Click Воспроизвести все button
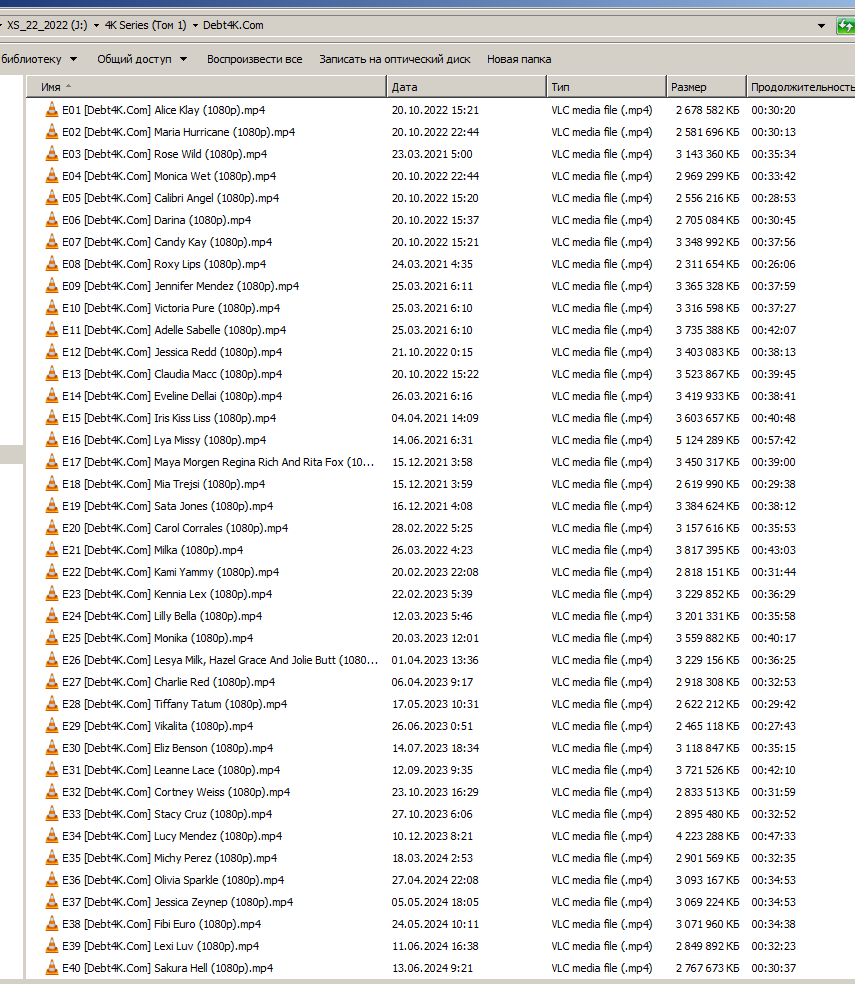The width and height of the screenshot is (855, 997). coord(254,59)
